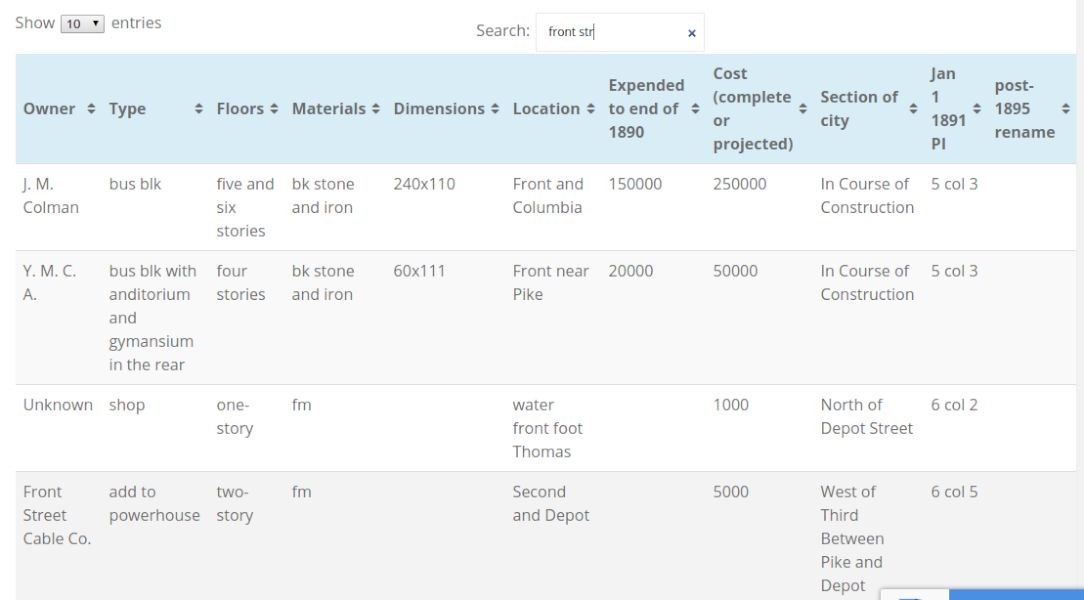Sort by Jan 1 1891 PI arrows
This screenshot has width=1084, height=600.
coord(976,109)
